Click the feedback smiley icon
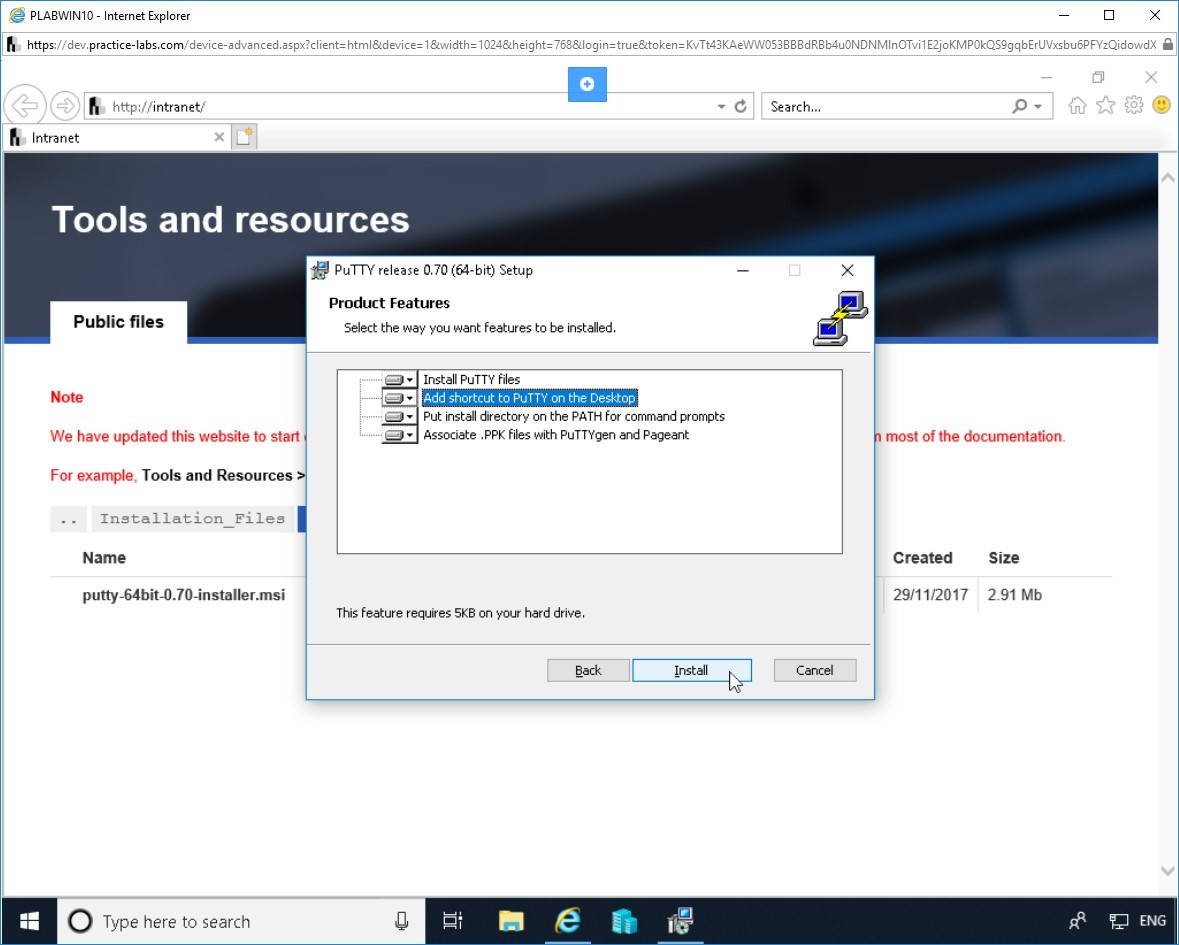The width and height of the screenshot is (1179, 945). [x=1162, y=105]
